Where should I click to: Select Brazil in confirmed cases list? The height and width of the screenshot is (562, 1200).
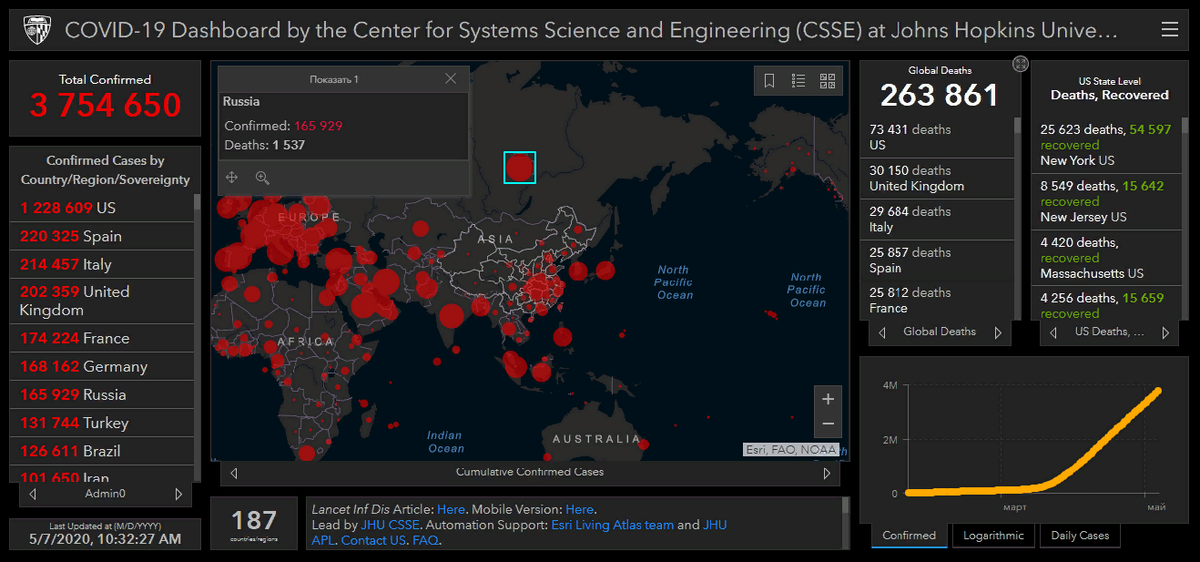(102, 450)
